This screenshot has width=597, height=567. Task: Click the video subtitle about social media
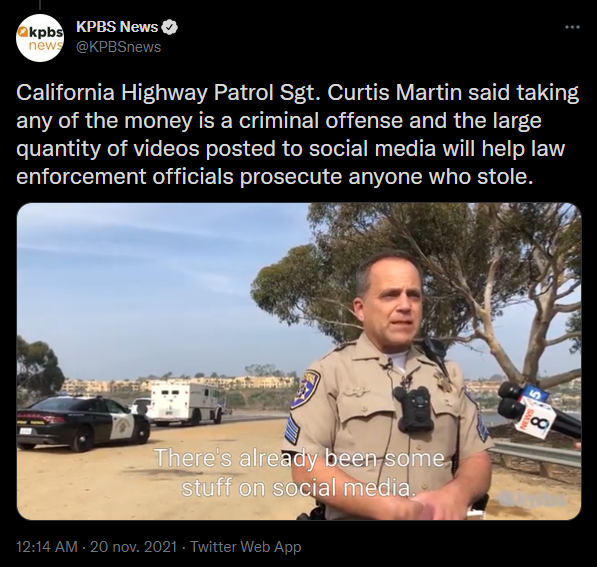(x=299, y=473)
